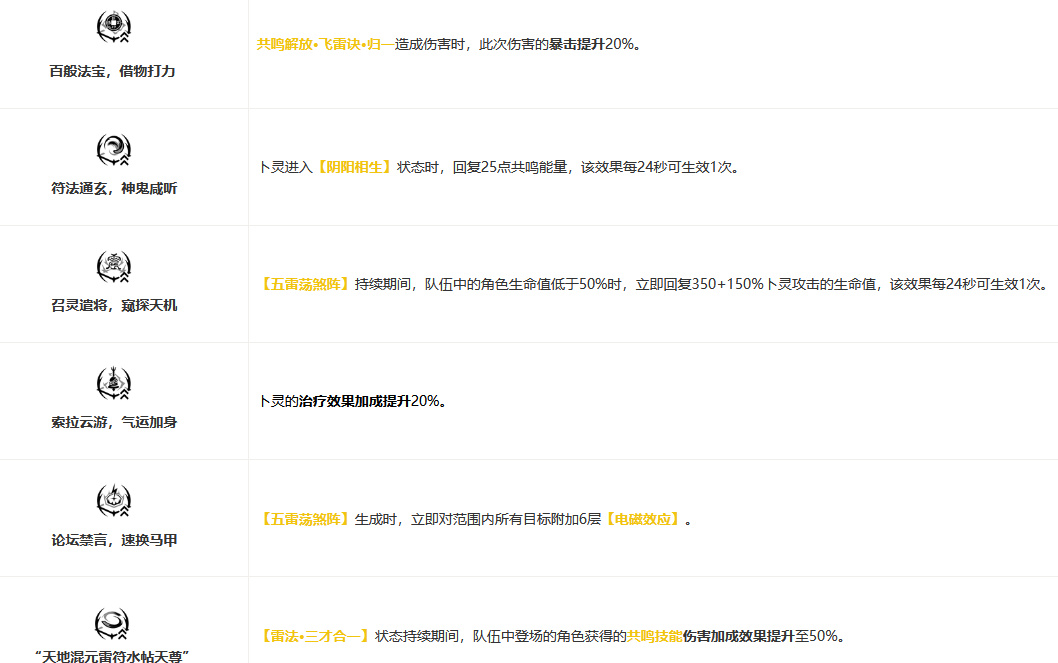Open the 【雷法•三才合一】 highlighted term
The width and height of the screenshot is (1058, 663).
(x=315, y=636)
